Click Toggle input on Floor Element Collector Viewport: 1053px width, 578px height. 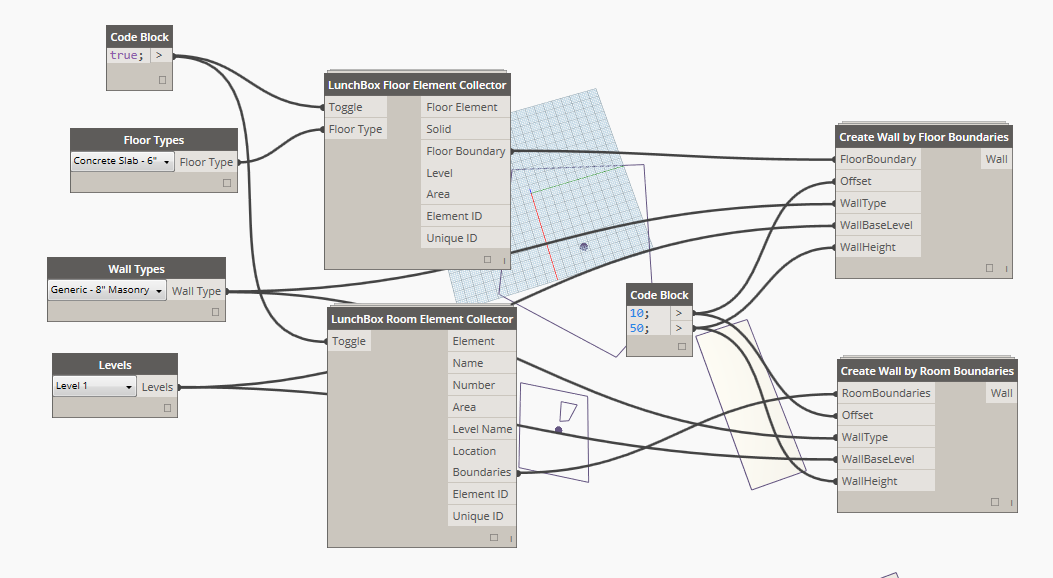(346, 107)
